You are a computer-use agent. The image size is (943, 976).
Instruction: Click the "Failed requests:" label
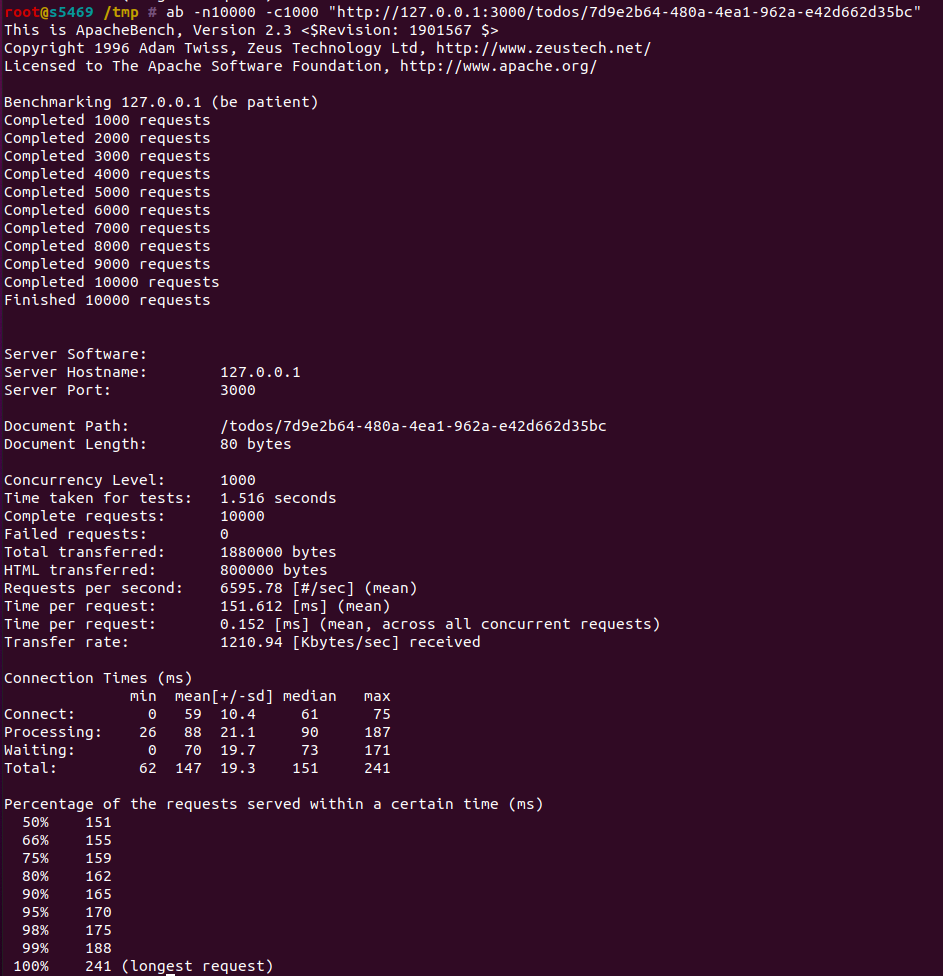(75, 534)
